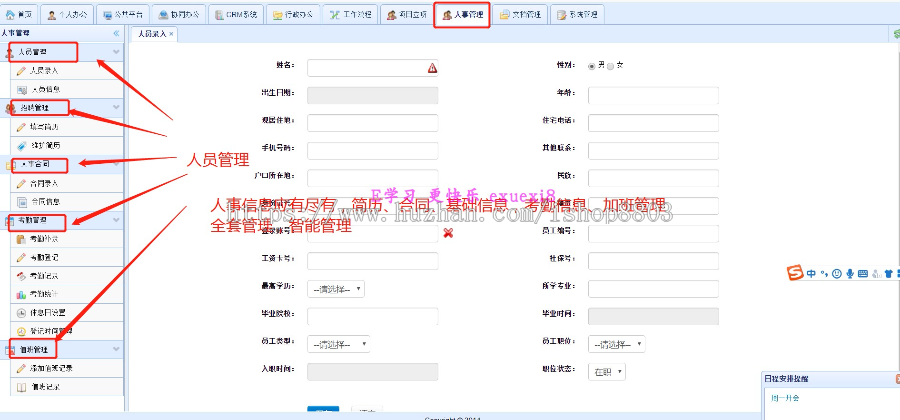The height and width of the screenshot is (420, 900).
Task: Open the 职位状态 dropdown showing 在职
Action: [x=606, y=371]
